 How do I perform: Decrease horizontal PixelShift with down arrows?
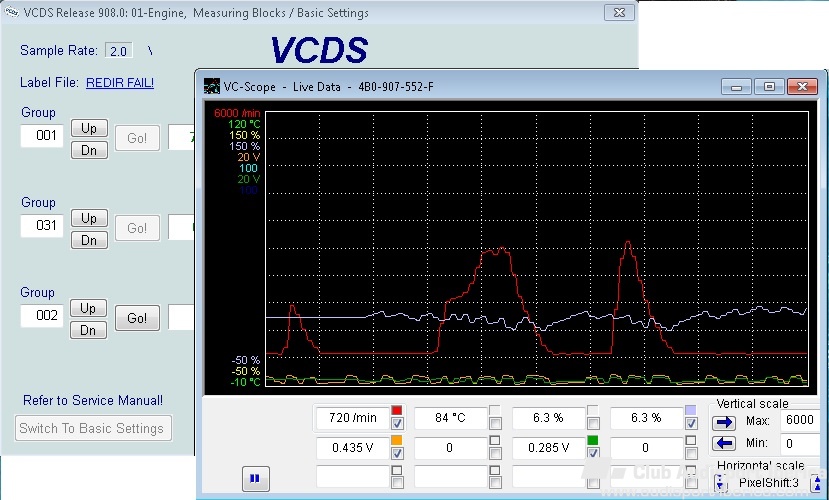[x=720, y=482]
